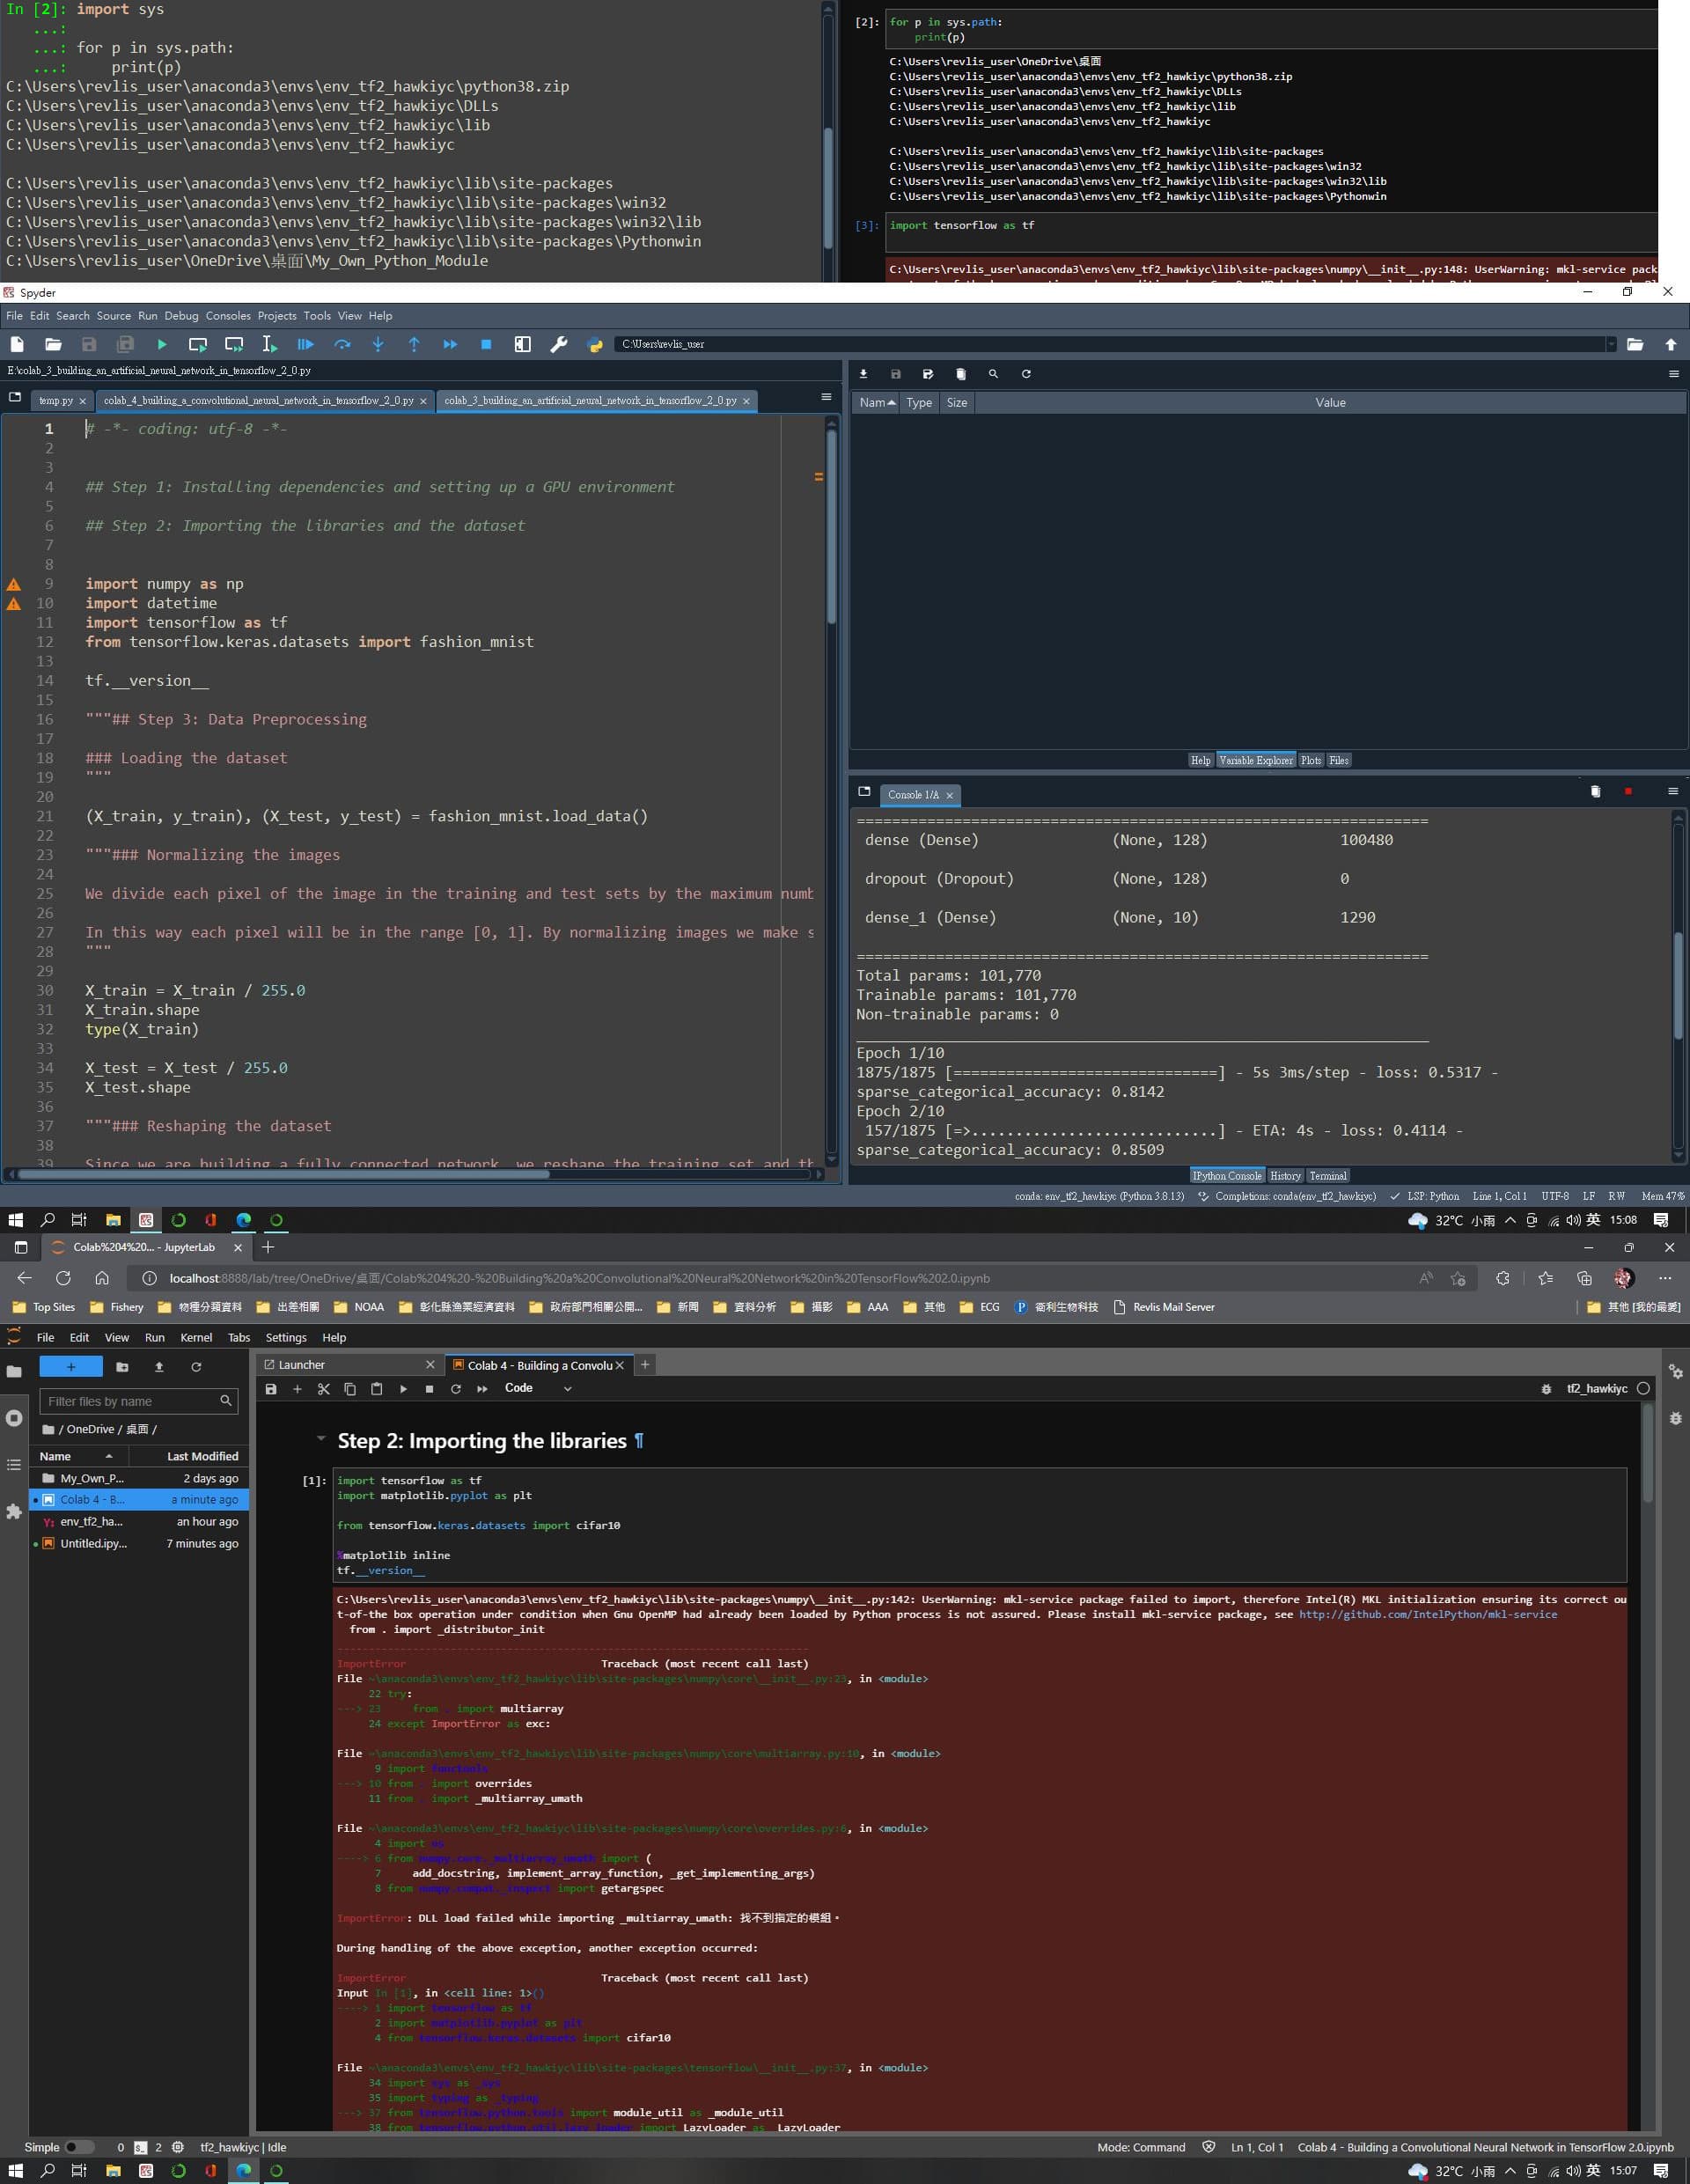Click tf2_hawkiyc kernel name button
This screenshot has width=1690, height=2184.
[1596, 1389]
